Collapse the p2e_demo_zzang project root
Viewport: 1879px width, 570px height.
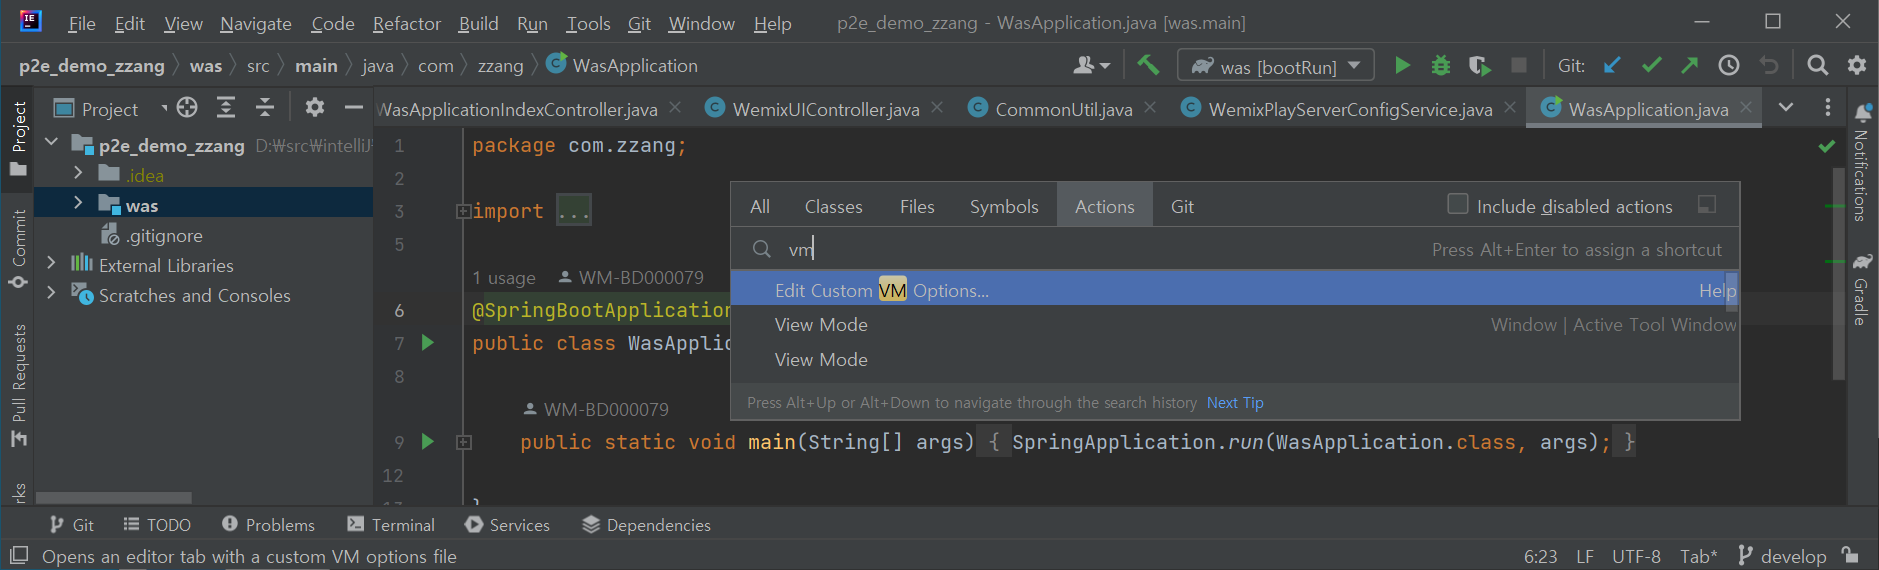click(x=51, y=143)
